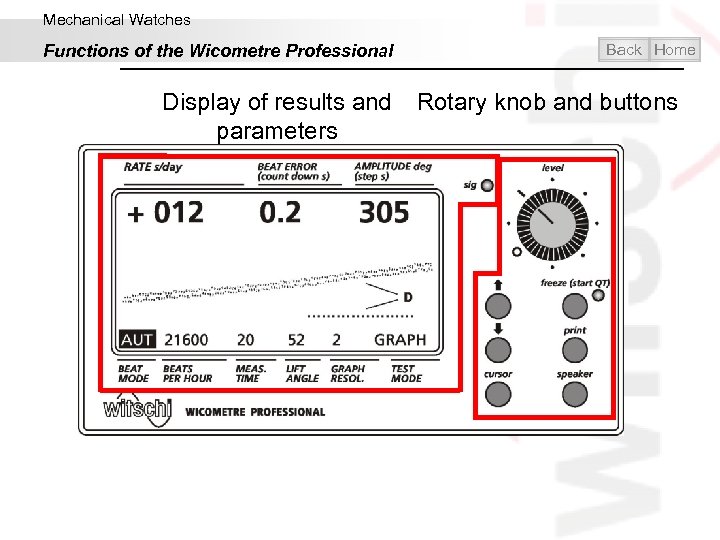Image resolution: width=720 pixels, height=540 pixels.
Task: Click the Mechanical Watches header text
Action: (117, 20)
